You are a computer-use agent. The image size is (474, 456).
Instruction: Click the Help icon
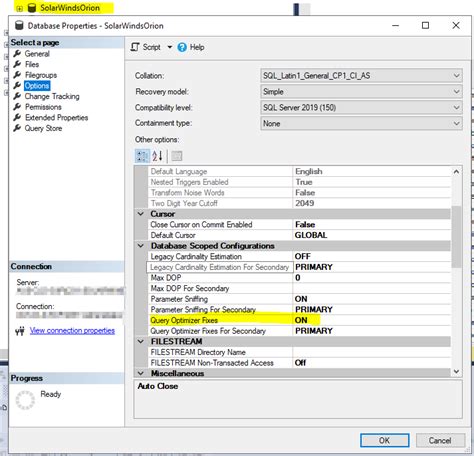pyautogui.click(x=182, y=47)
